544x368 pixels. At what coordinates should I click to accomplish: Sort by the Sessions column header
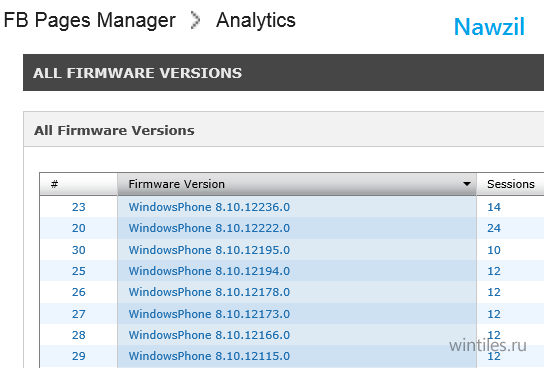[510, 184]
